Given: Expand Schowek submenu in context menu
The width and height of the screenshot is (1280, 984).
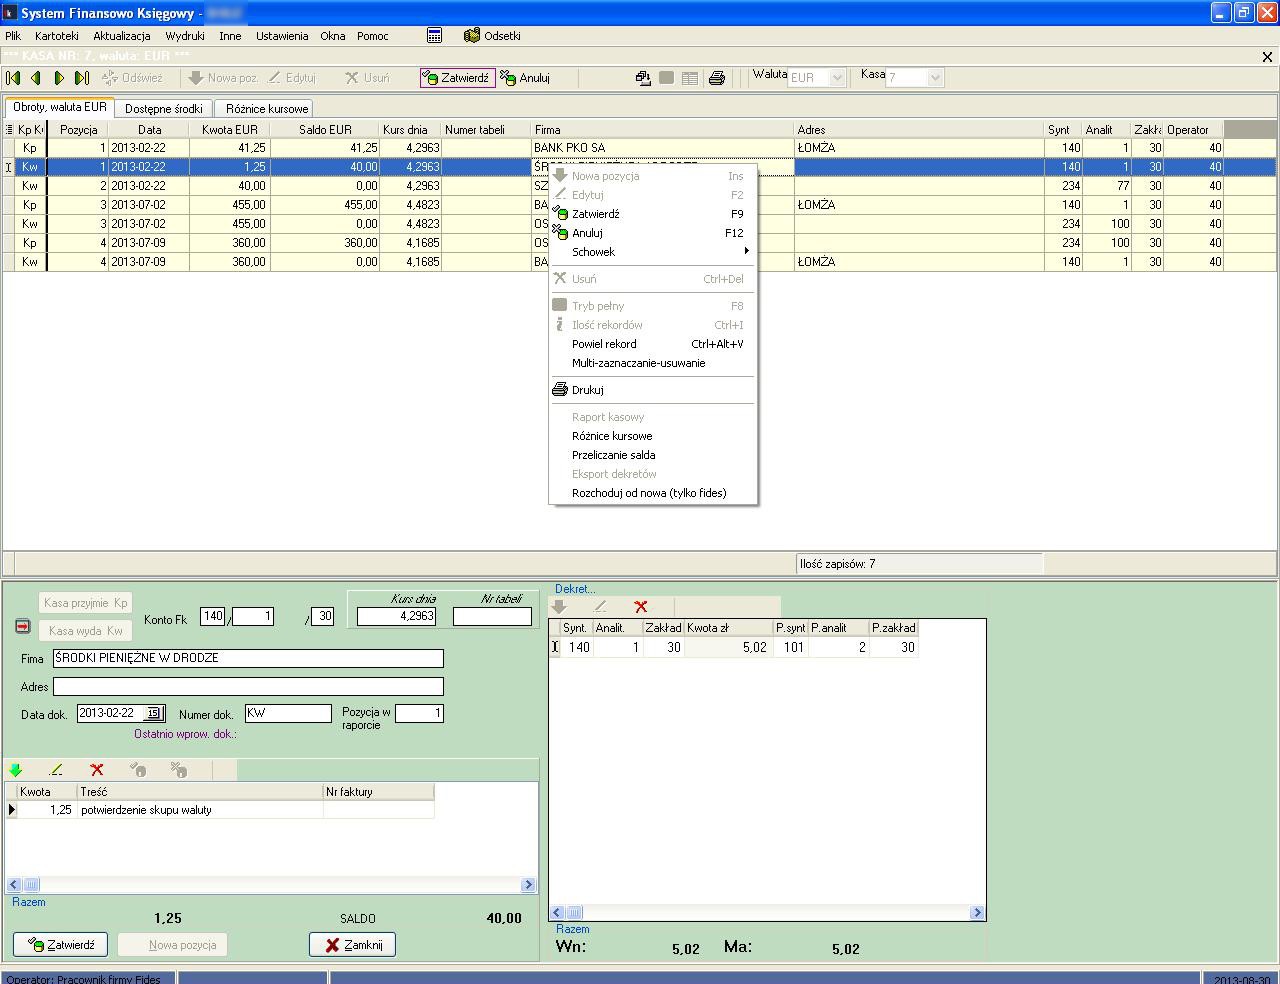Looking at the screenshot, I should [x=653, y=252].
